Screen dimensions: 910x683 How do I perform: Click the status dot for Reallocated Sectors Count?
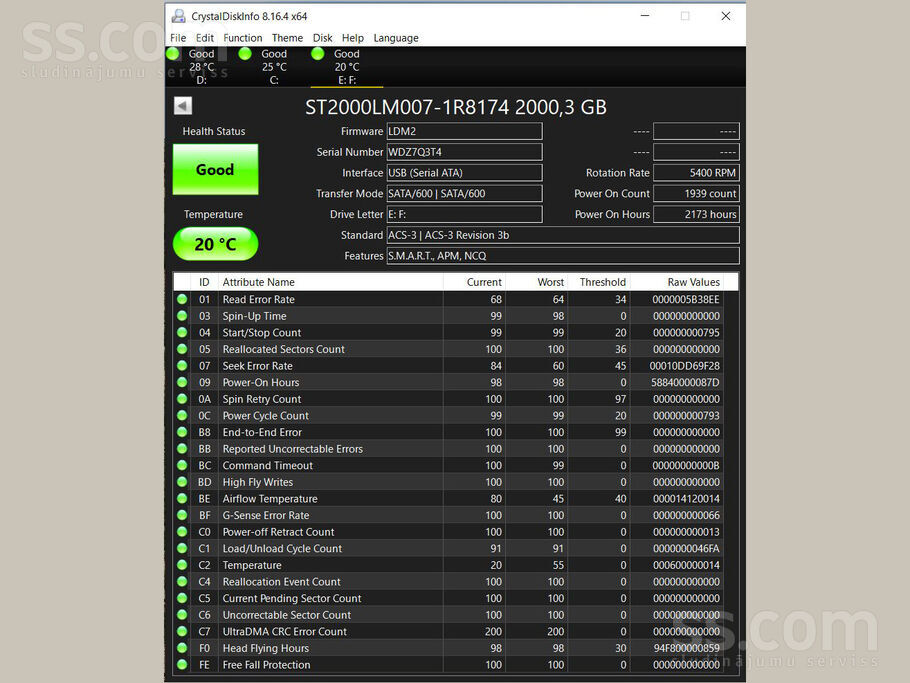(182, 349)
